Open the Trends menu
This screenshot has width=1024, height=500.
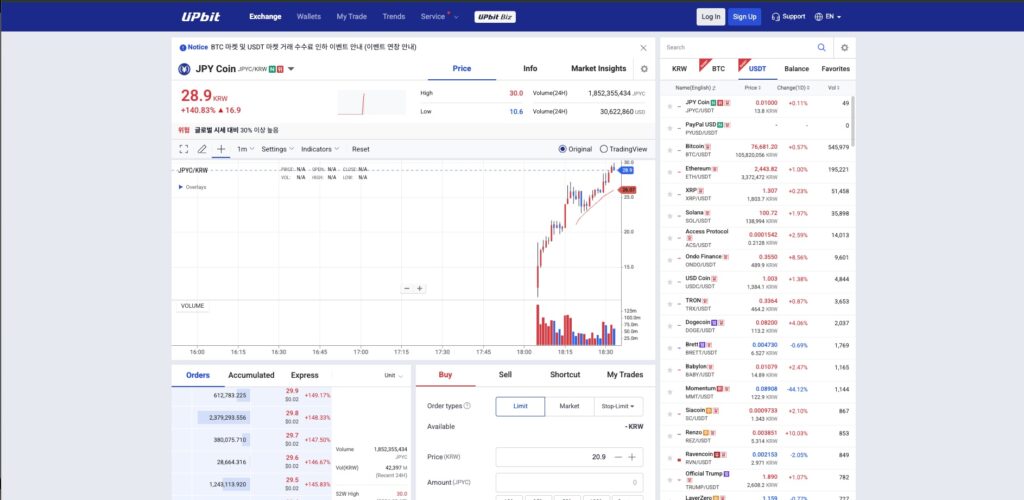point(394,17)
